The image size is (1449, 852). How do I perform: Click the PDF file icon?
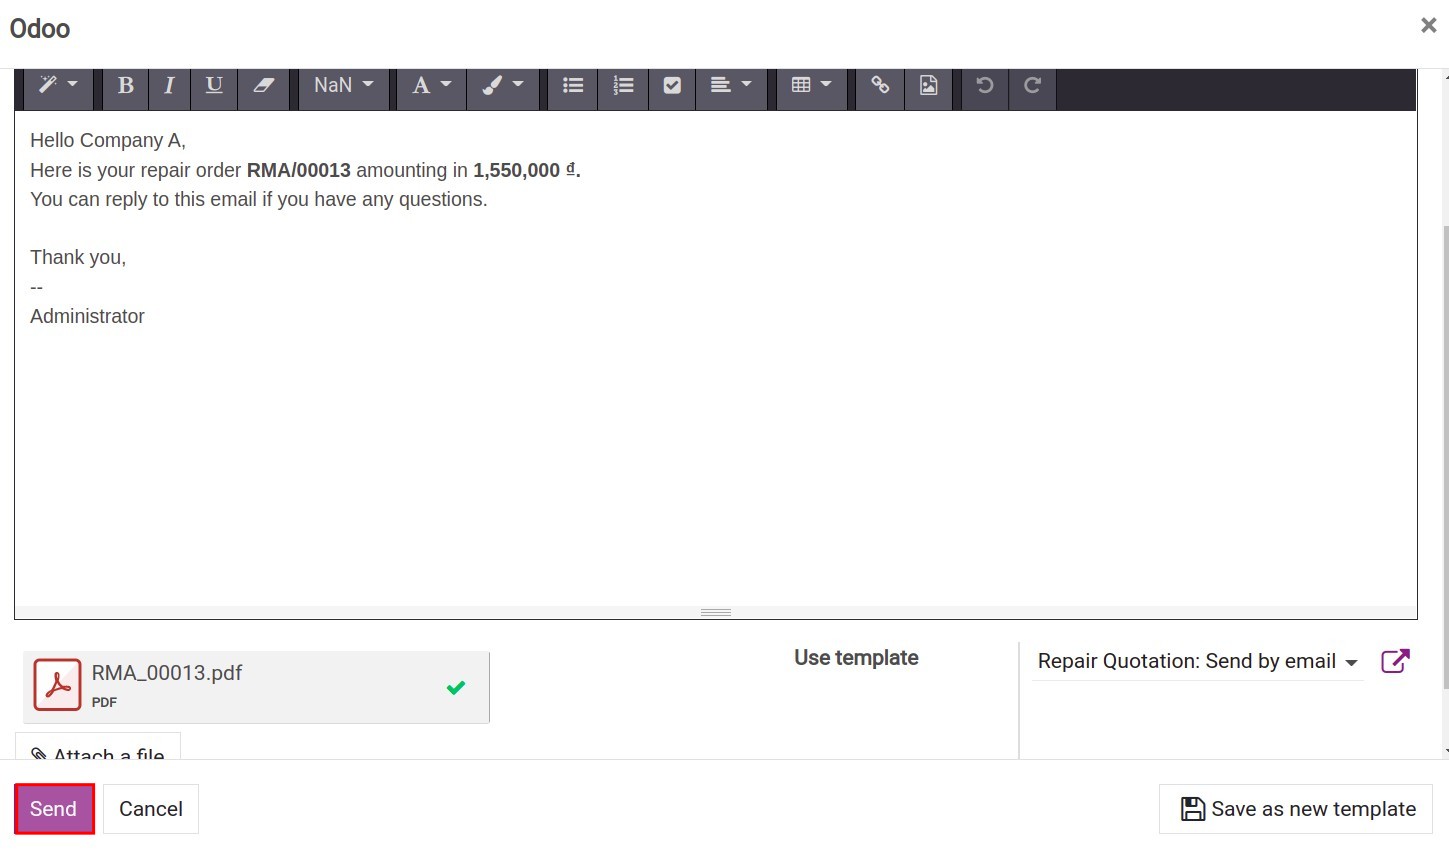point(57,685)
